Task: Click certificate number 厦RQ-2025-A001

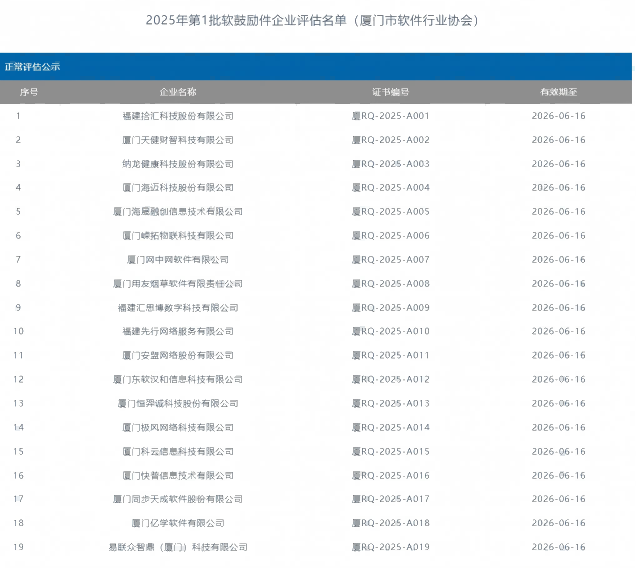Action: tap(391, 116)
